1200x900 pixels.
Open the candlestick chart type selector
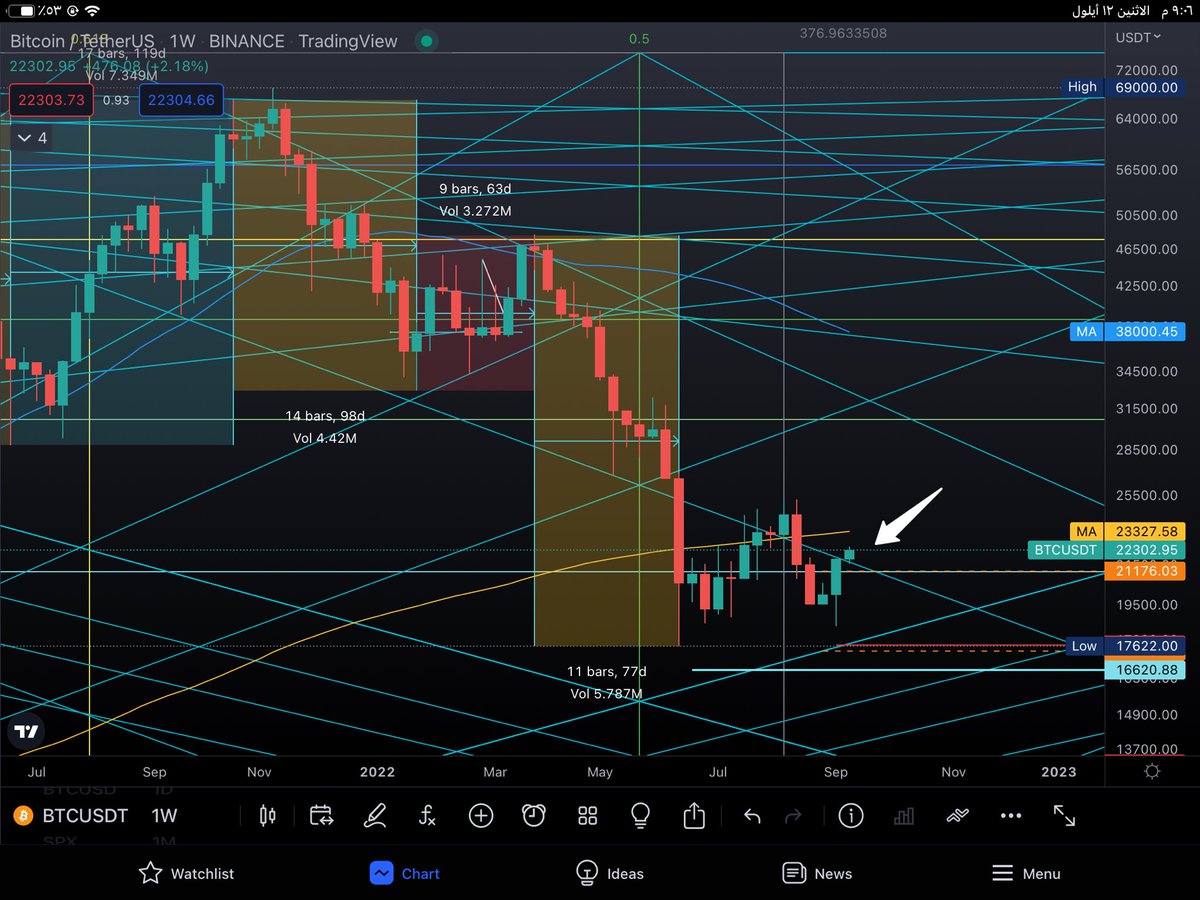pyautogui.click(x=267, y=816)
